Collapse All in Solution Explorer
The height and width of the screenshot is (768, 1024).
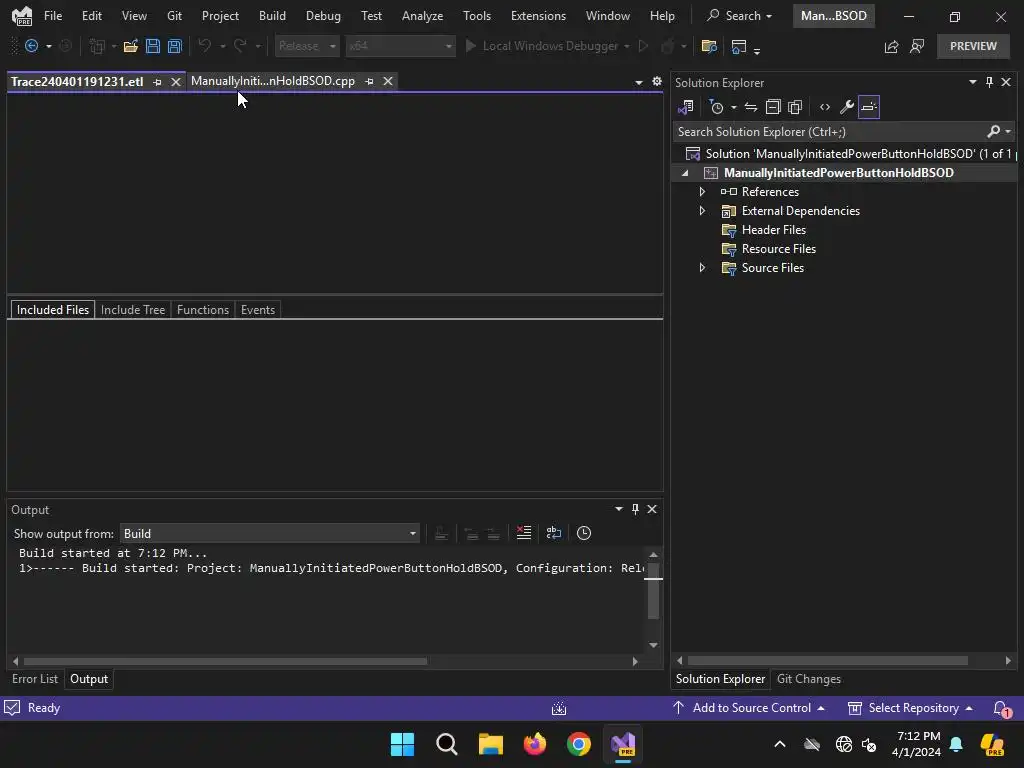[x=773, y=107]
